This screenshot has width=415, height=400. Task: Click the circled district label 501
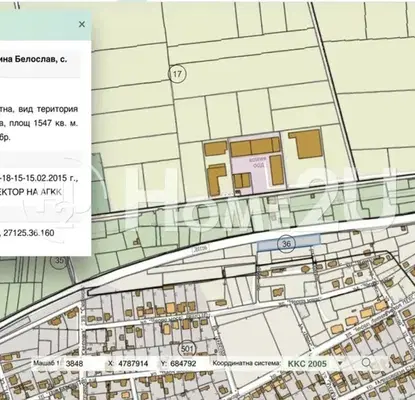[187, 349]
